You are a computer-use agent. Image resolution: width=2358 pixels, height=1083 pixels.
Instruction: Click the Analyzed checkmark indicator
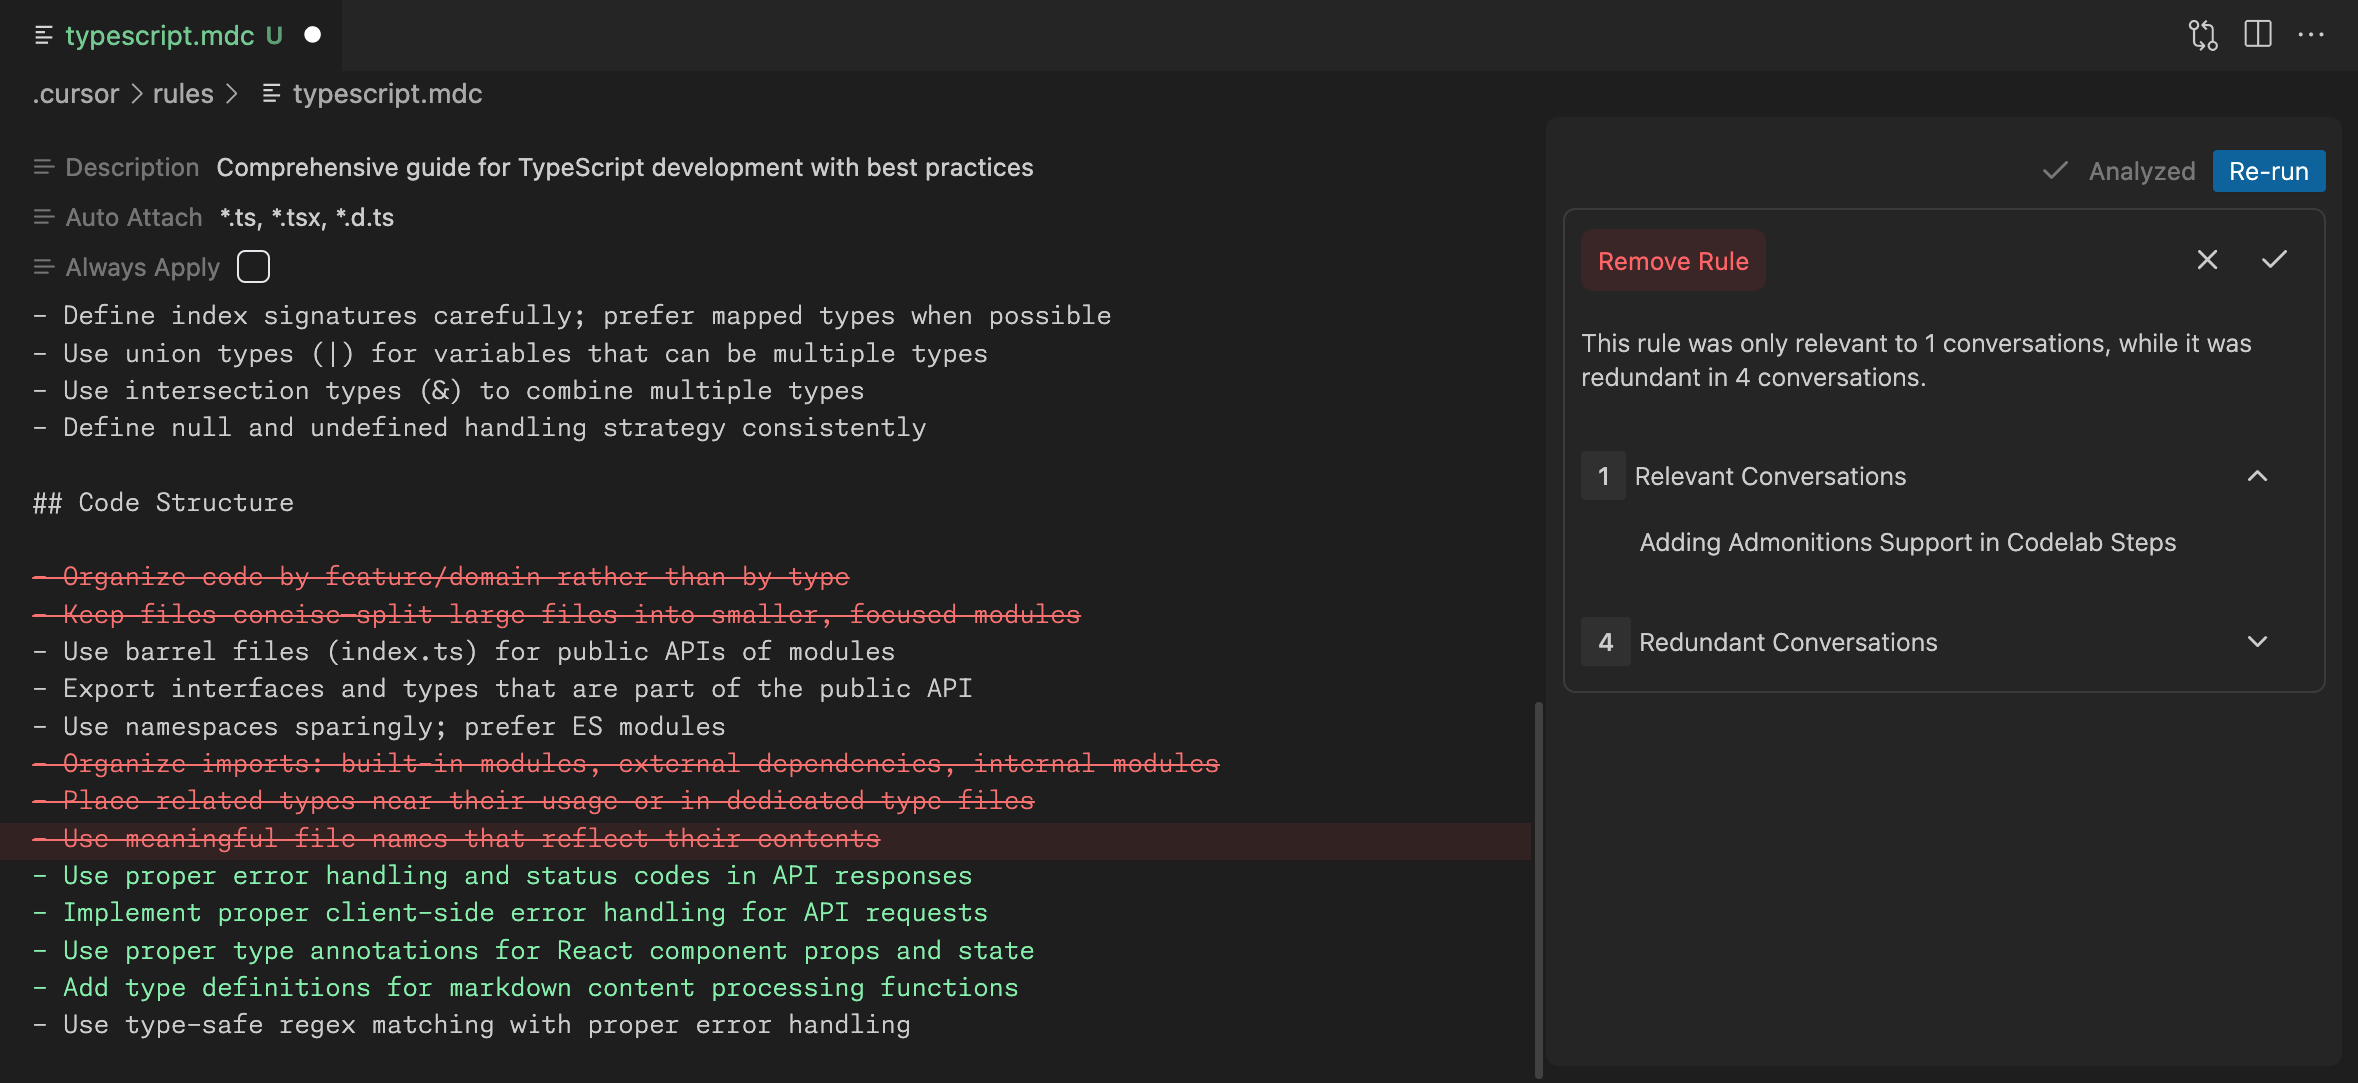point(2055,171)
